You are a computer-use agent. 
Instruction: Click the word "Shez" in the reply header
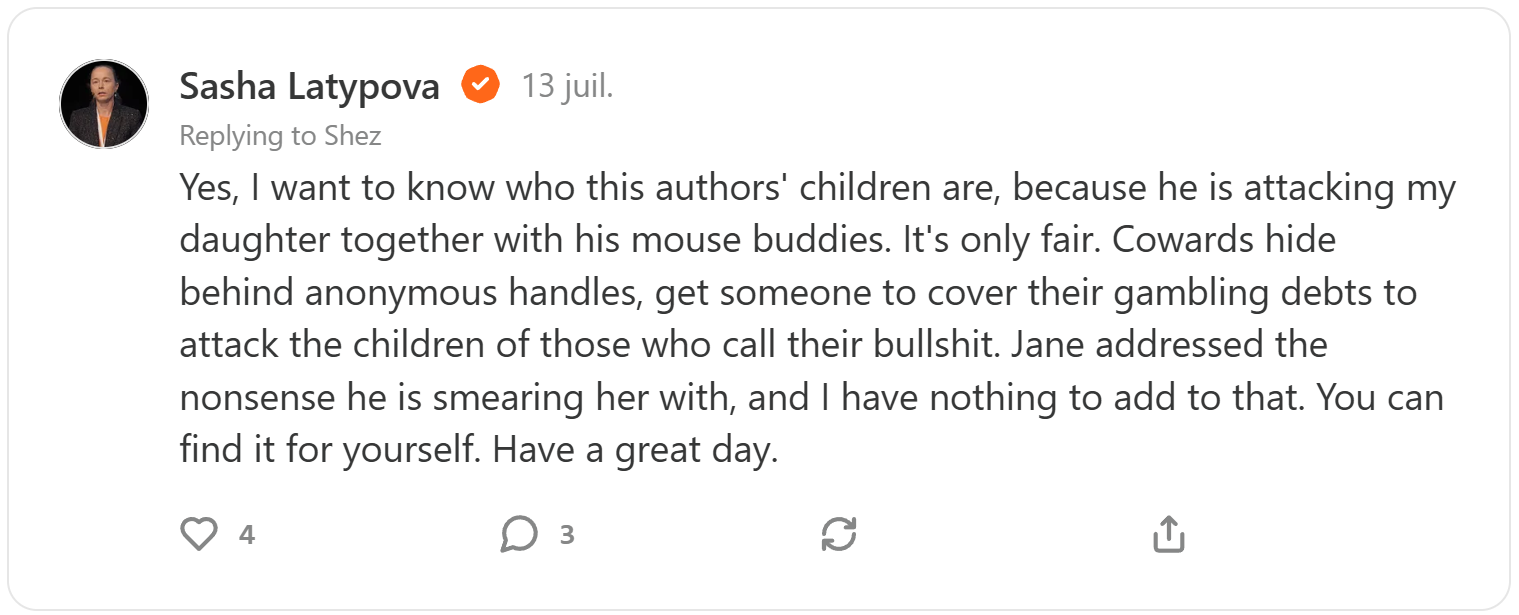(x=353, y=136)
